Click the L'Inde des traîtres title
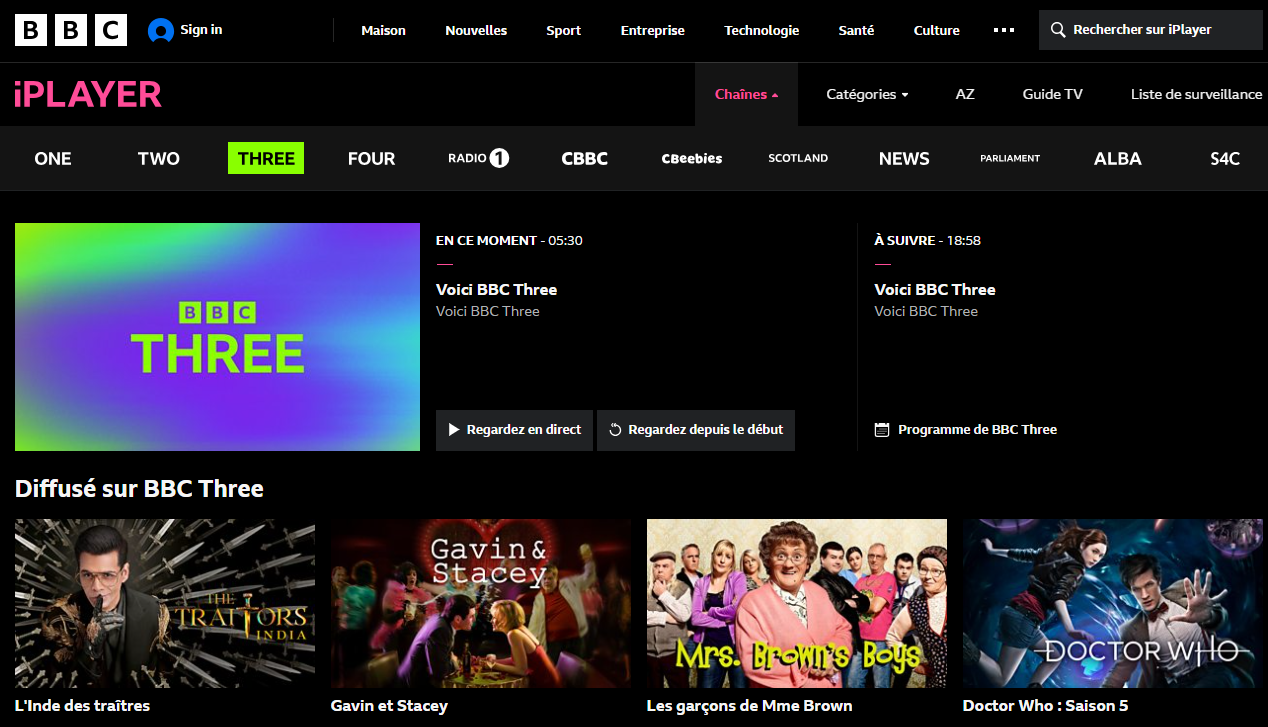 pyautogui.click(x=82, y=706)
